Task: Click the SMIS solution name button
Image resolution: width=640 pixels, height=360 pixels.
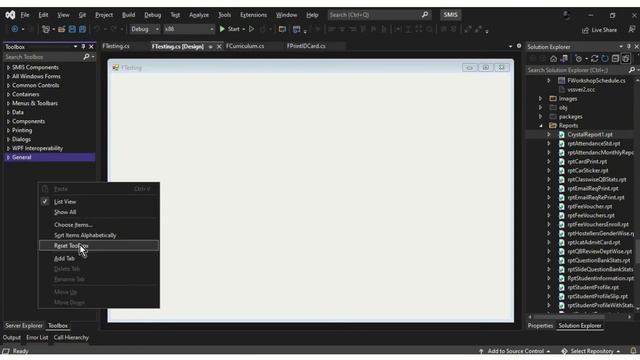Action: pos(451,15)
